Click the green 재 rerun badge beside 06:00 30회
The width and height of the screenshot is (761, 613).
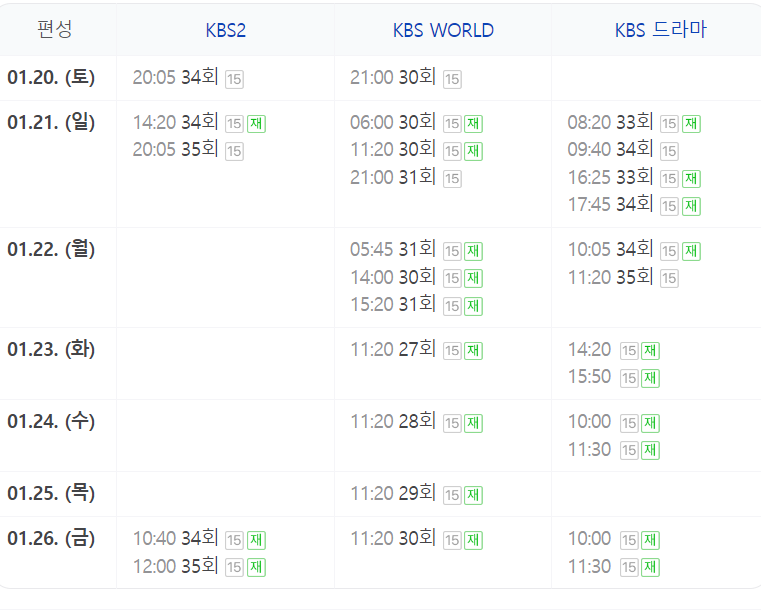point(473,124)
